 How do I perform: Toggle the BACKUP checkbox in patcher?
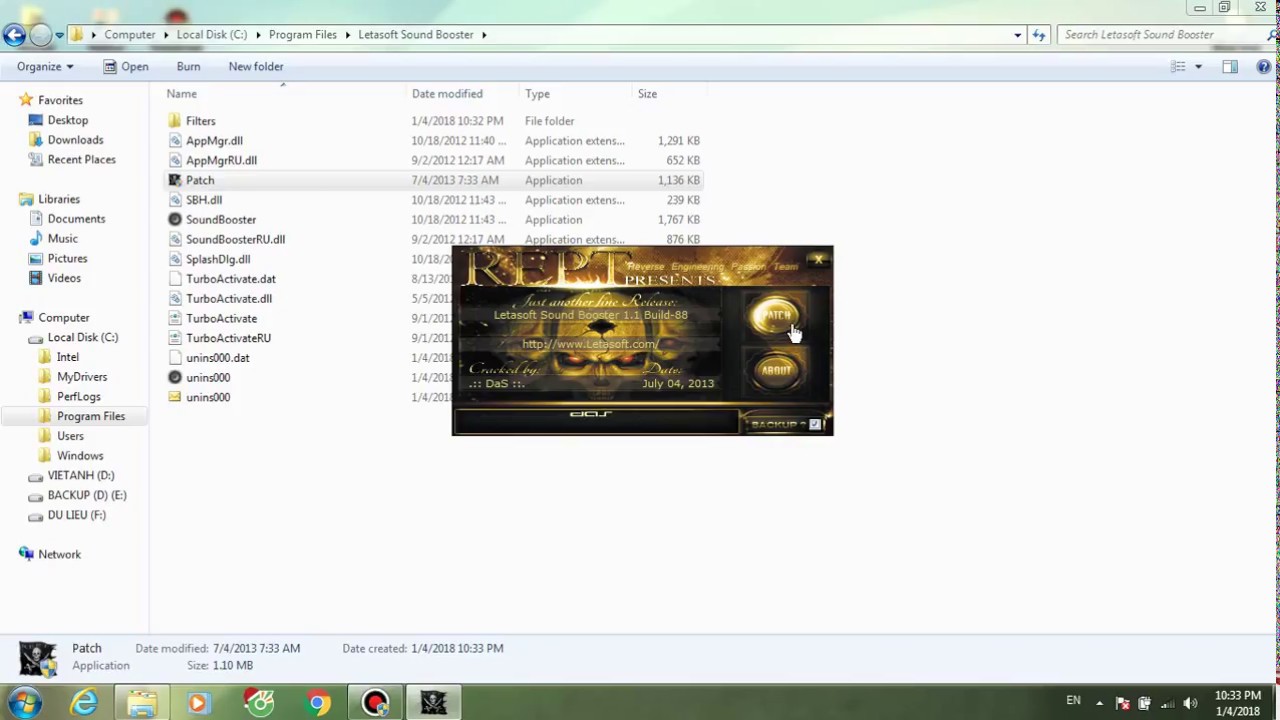click(x=815, y=424)
